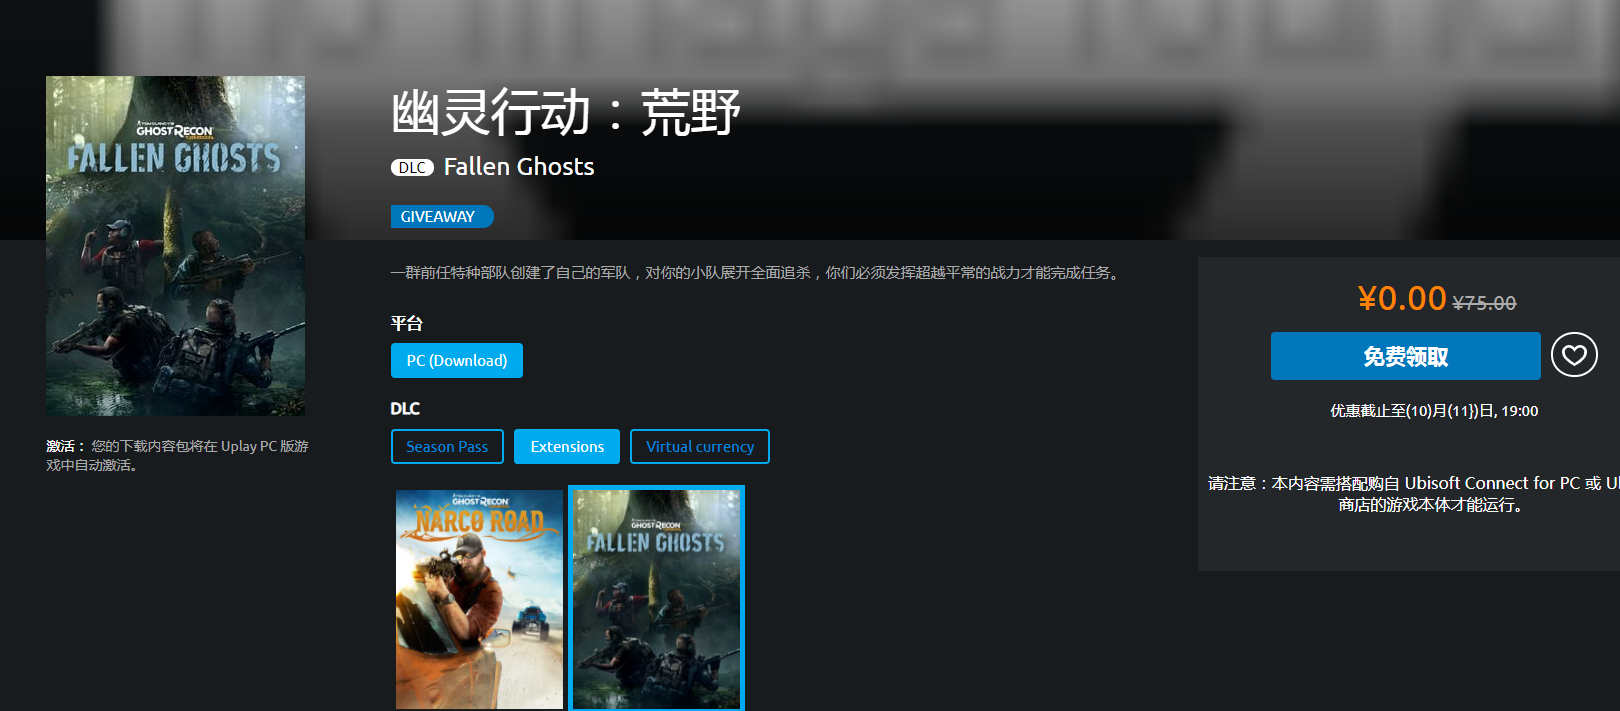Select the PC (Download) platform option
1620x711 pixels.
(457, 360)
